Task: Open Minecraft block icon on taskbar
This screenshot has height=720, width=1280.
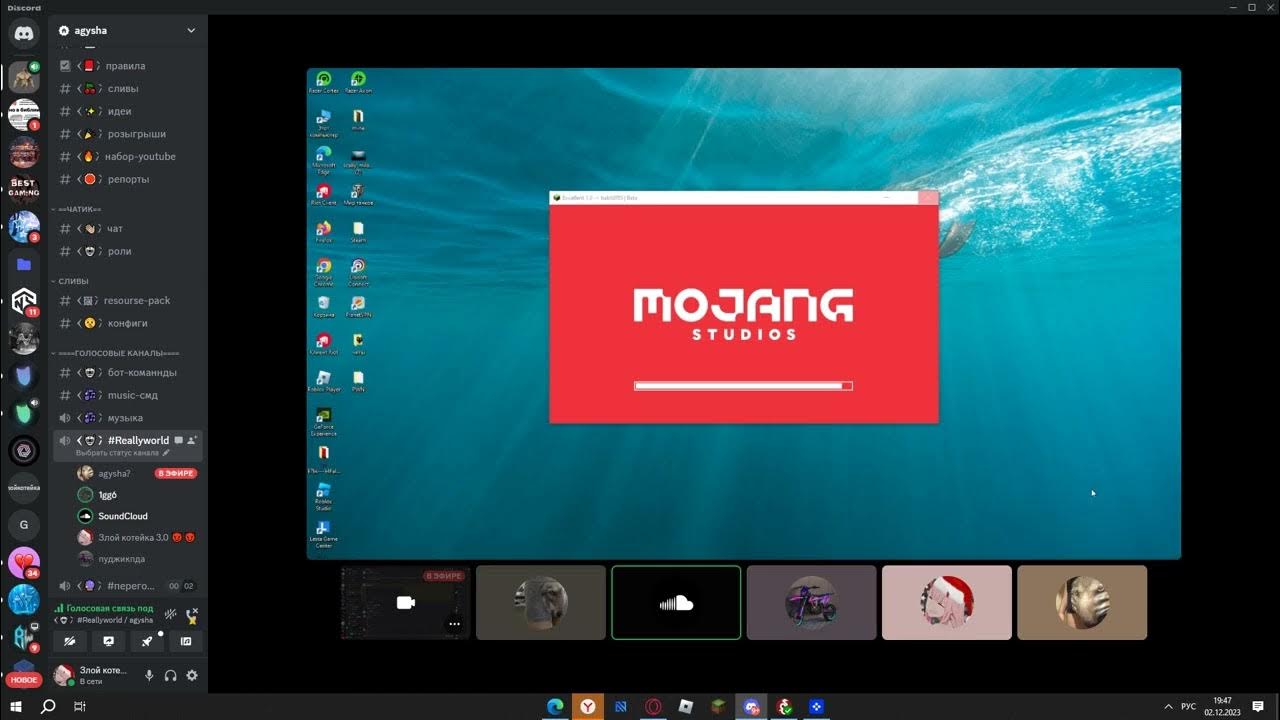Action: click(718, 706)
